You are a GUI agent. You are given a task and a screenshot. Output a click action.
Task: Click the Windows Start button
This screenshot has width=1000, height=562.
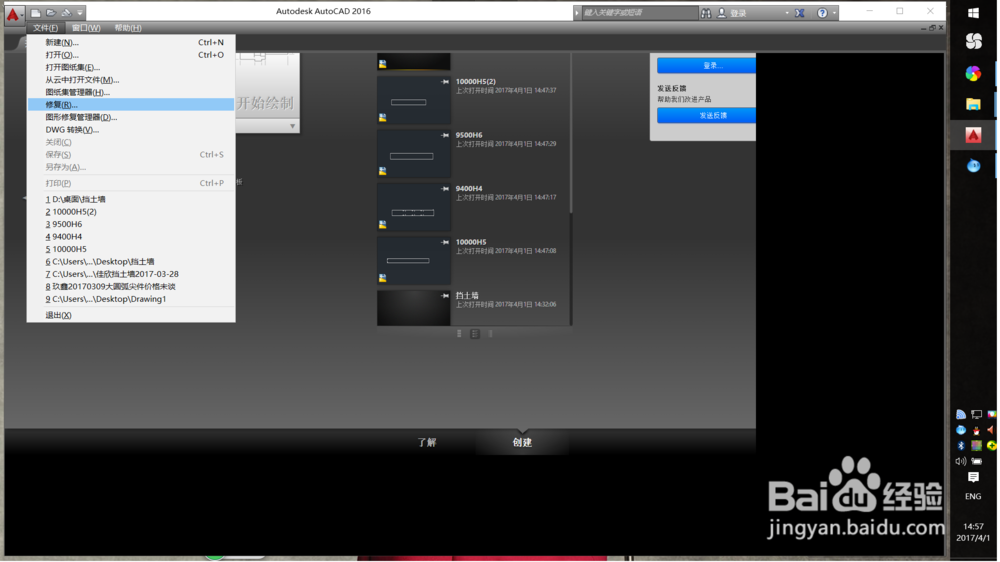(973, 13)
